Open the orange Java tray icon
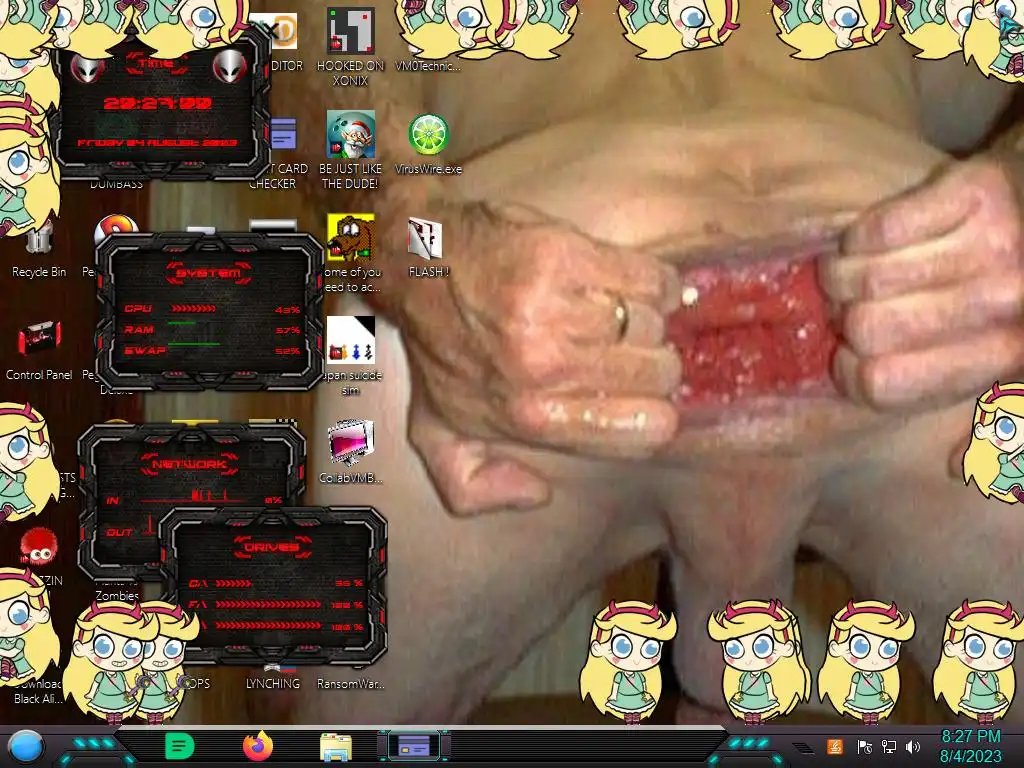This screenshot has height=768, width=1024. (x=835, y=746)
